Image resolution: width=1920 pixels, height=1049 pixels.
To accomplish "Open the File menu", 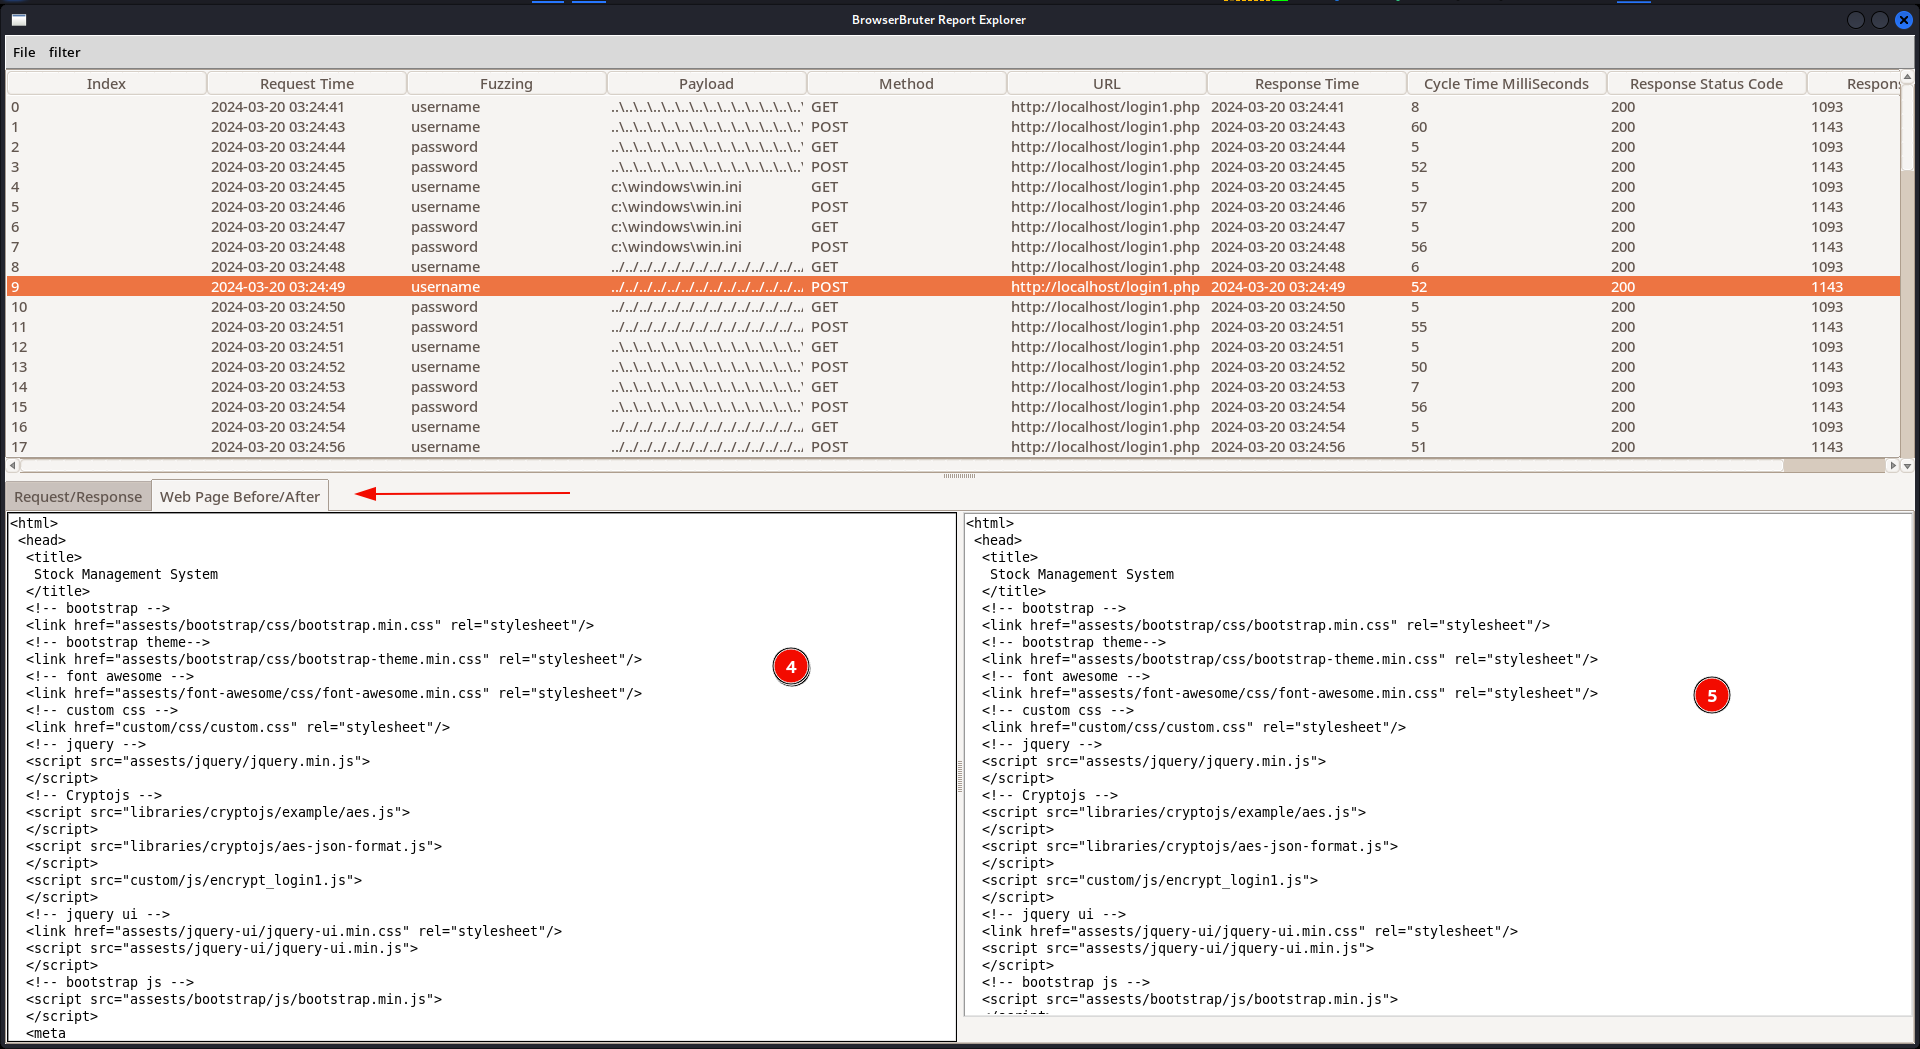I will [x=24, y=52].
